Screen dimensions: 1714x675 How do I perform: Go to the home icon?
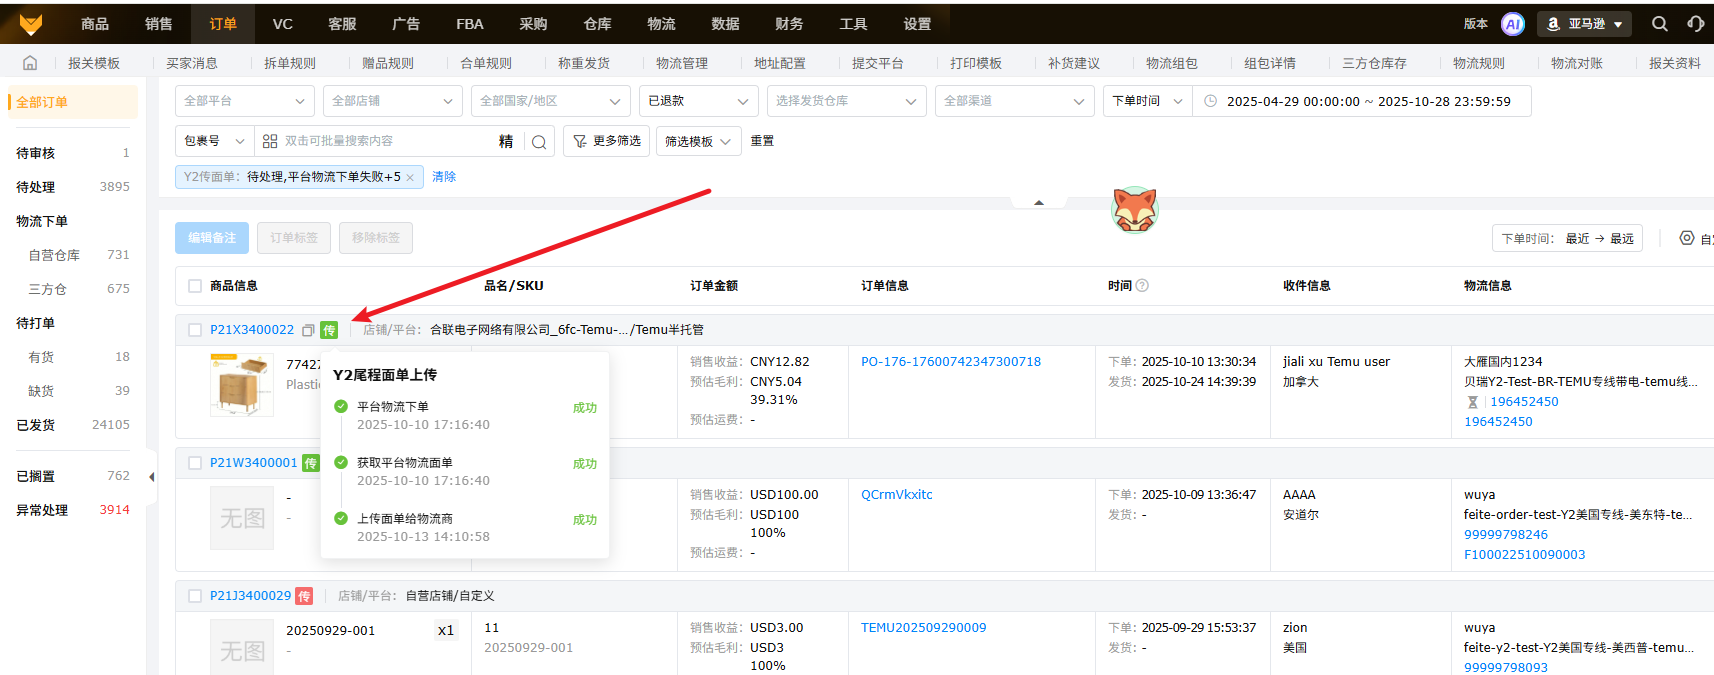tap(30, 63)
